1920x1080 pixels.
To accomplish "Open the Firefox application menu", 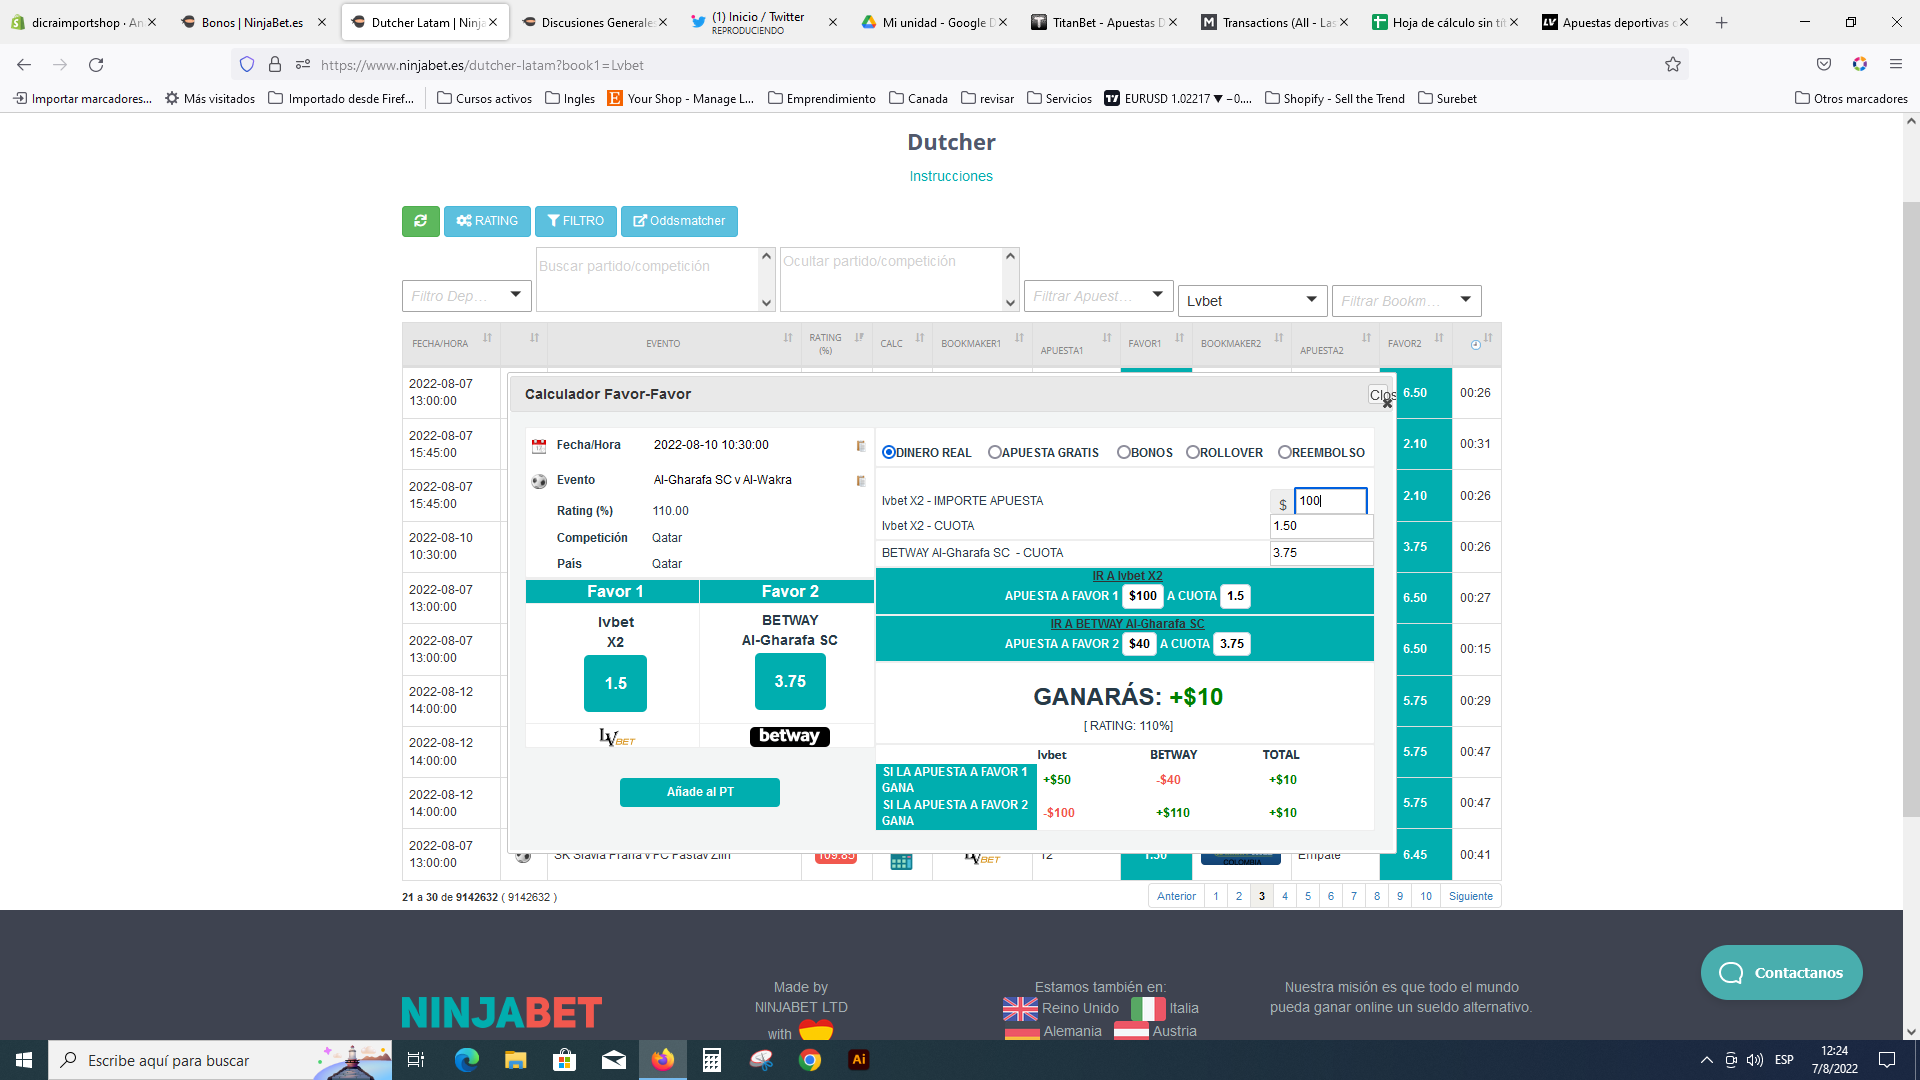I will pos(1896,65).
